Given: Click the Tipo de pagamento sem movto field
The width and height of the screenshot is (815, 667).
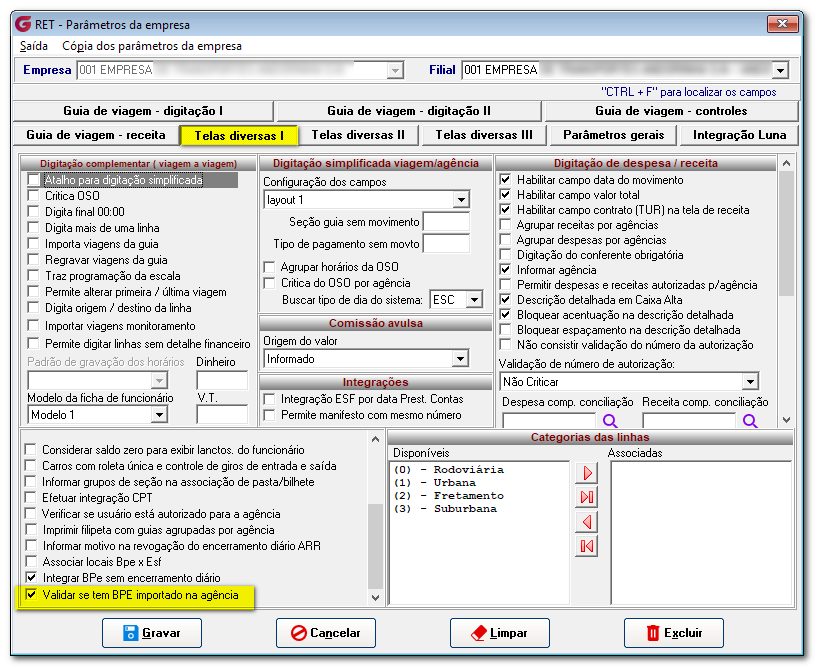Looking at the screenshot, I should tap(446, 244).
